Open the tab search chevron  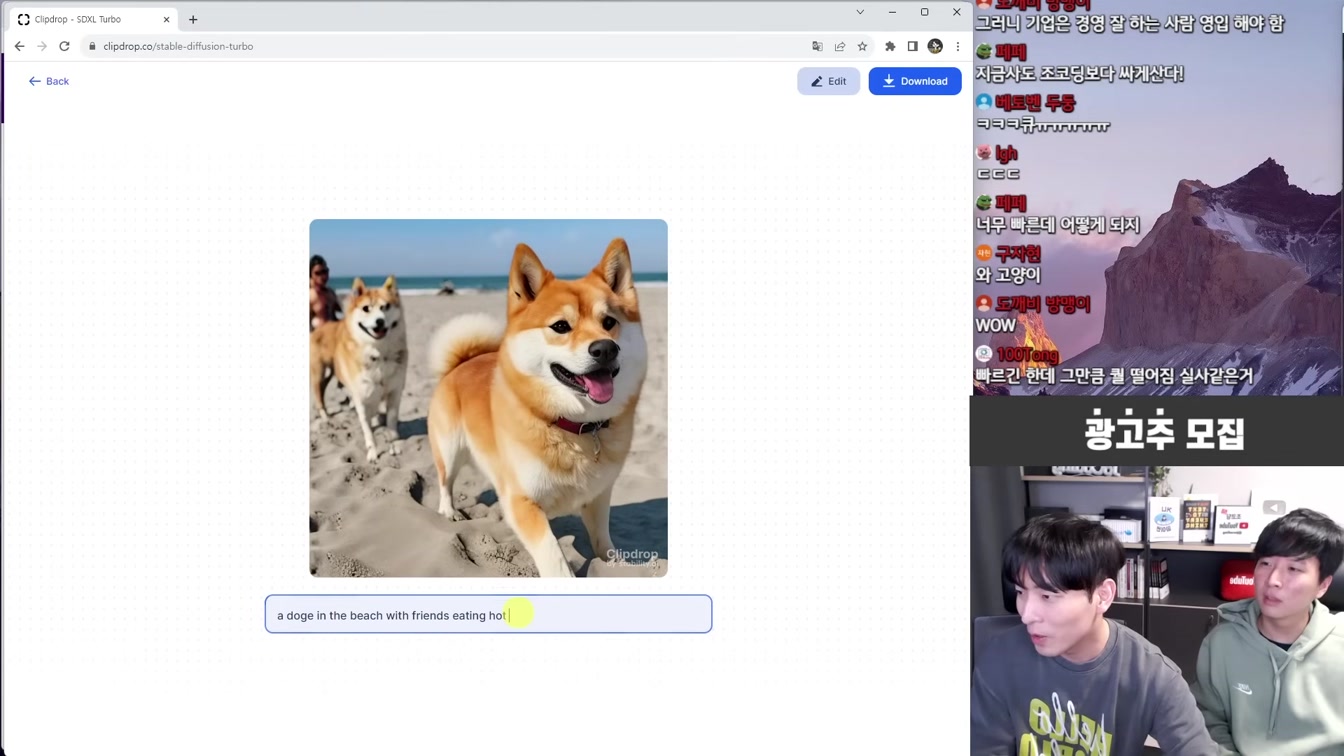click(860, 12)
